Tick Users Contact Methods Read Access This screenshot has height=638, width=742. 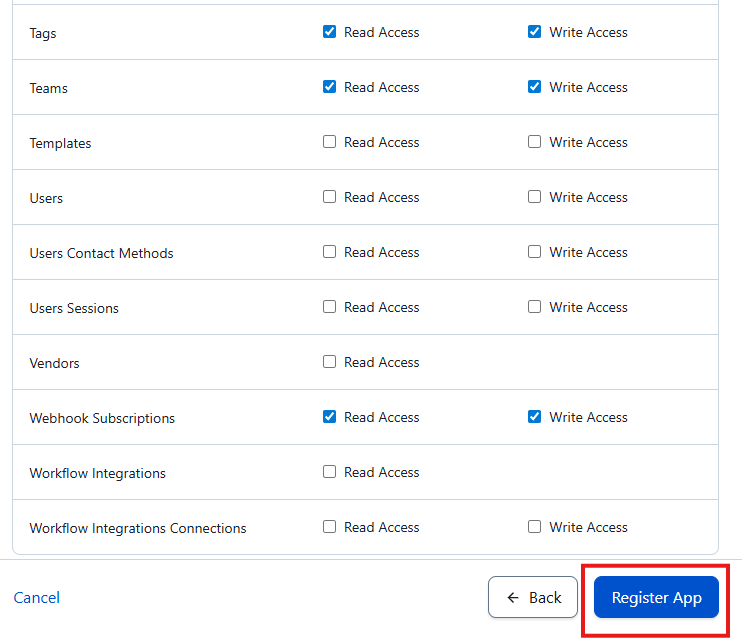pos(330,252)
